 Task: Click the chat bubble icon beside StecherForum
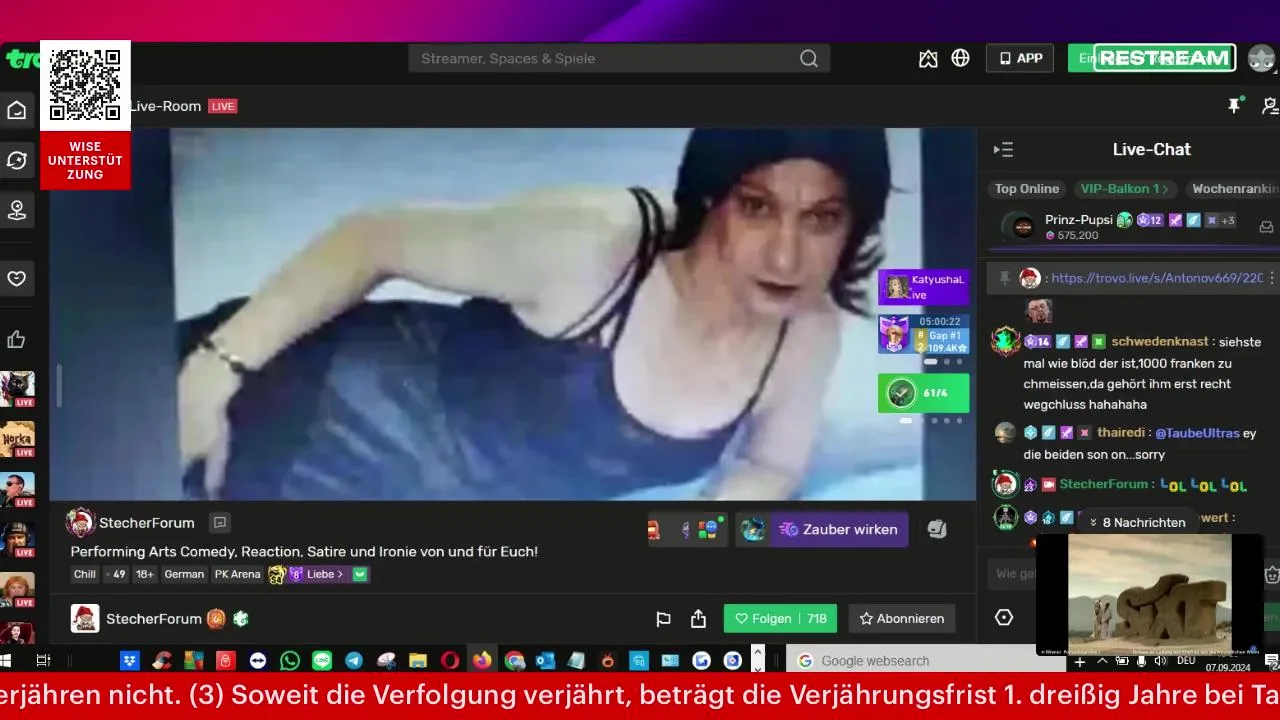220,522
